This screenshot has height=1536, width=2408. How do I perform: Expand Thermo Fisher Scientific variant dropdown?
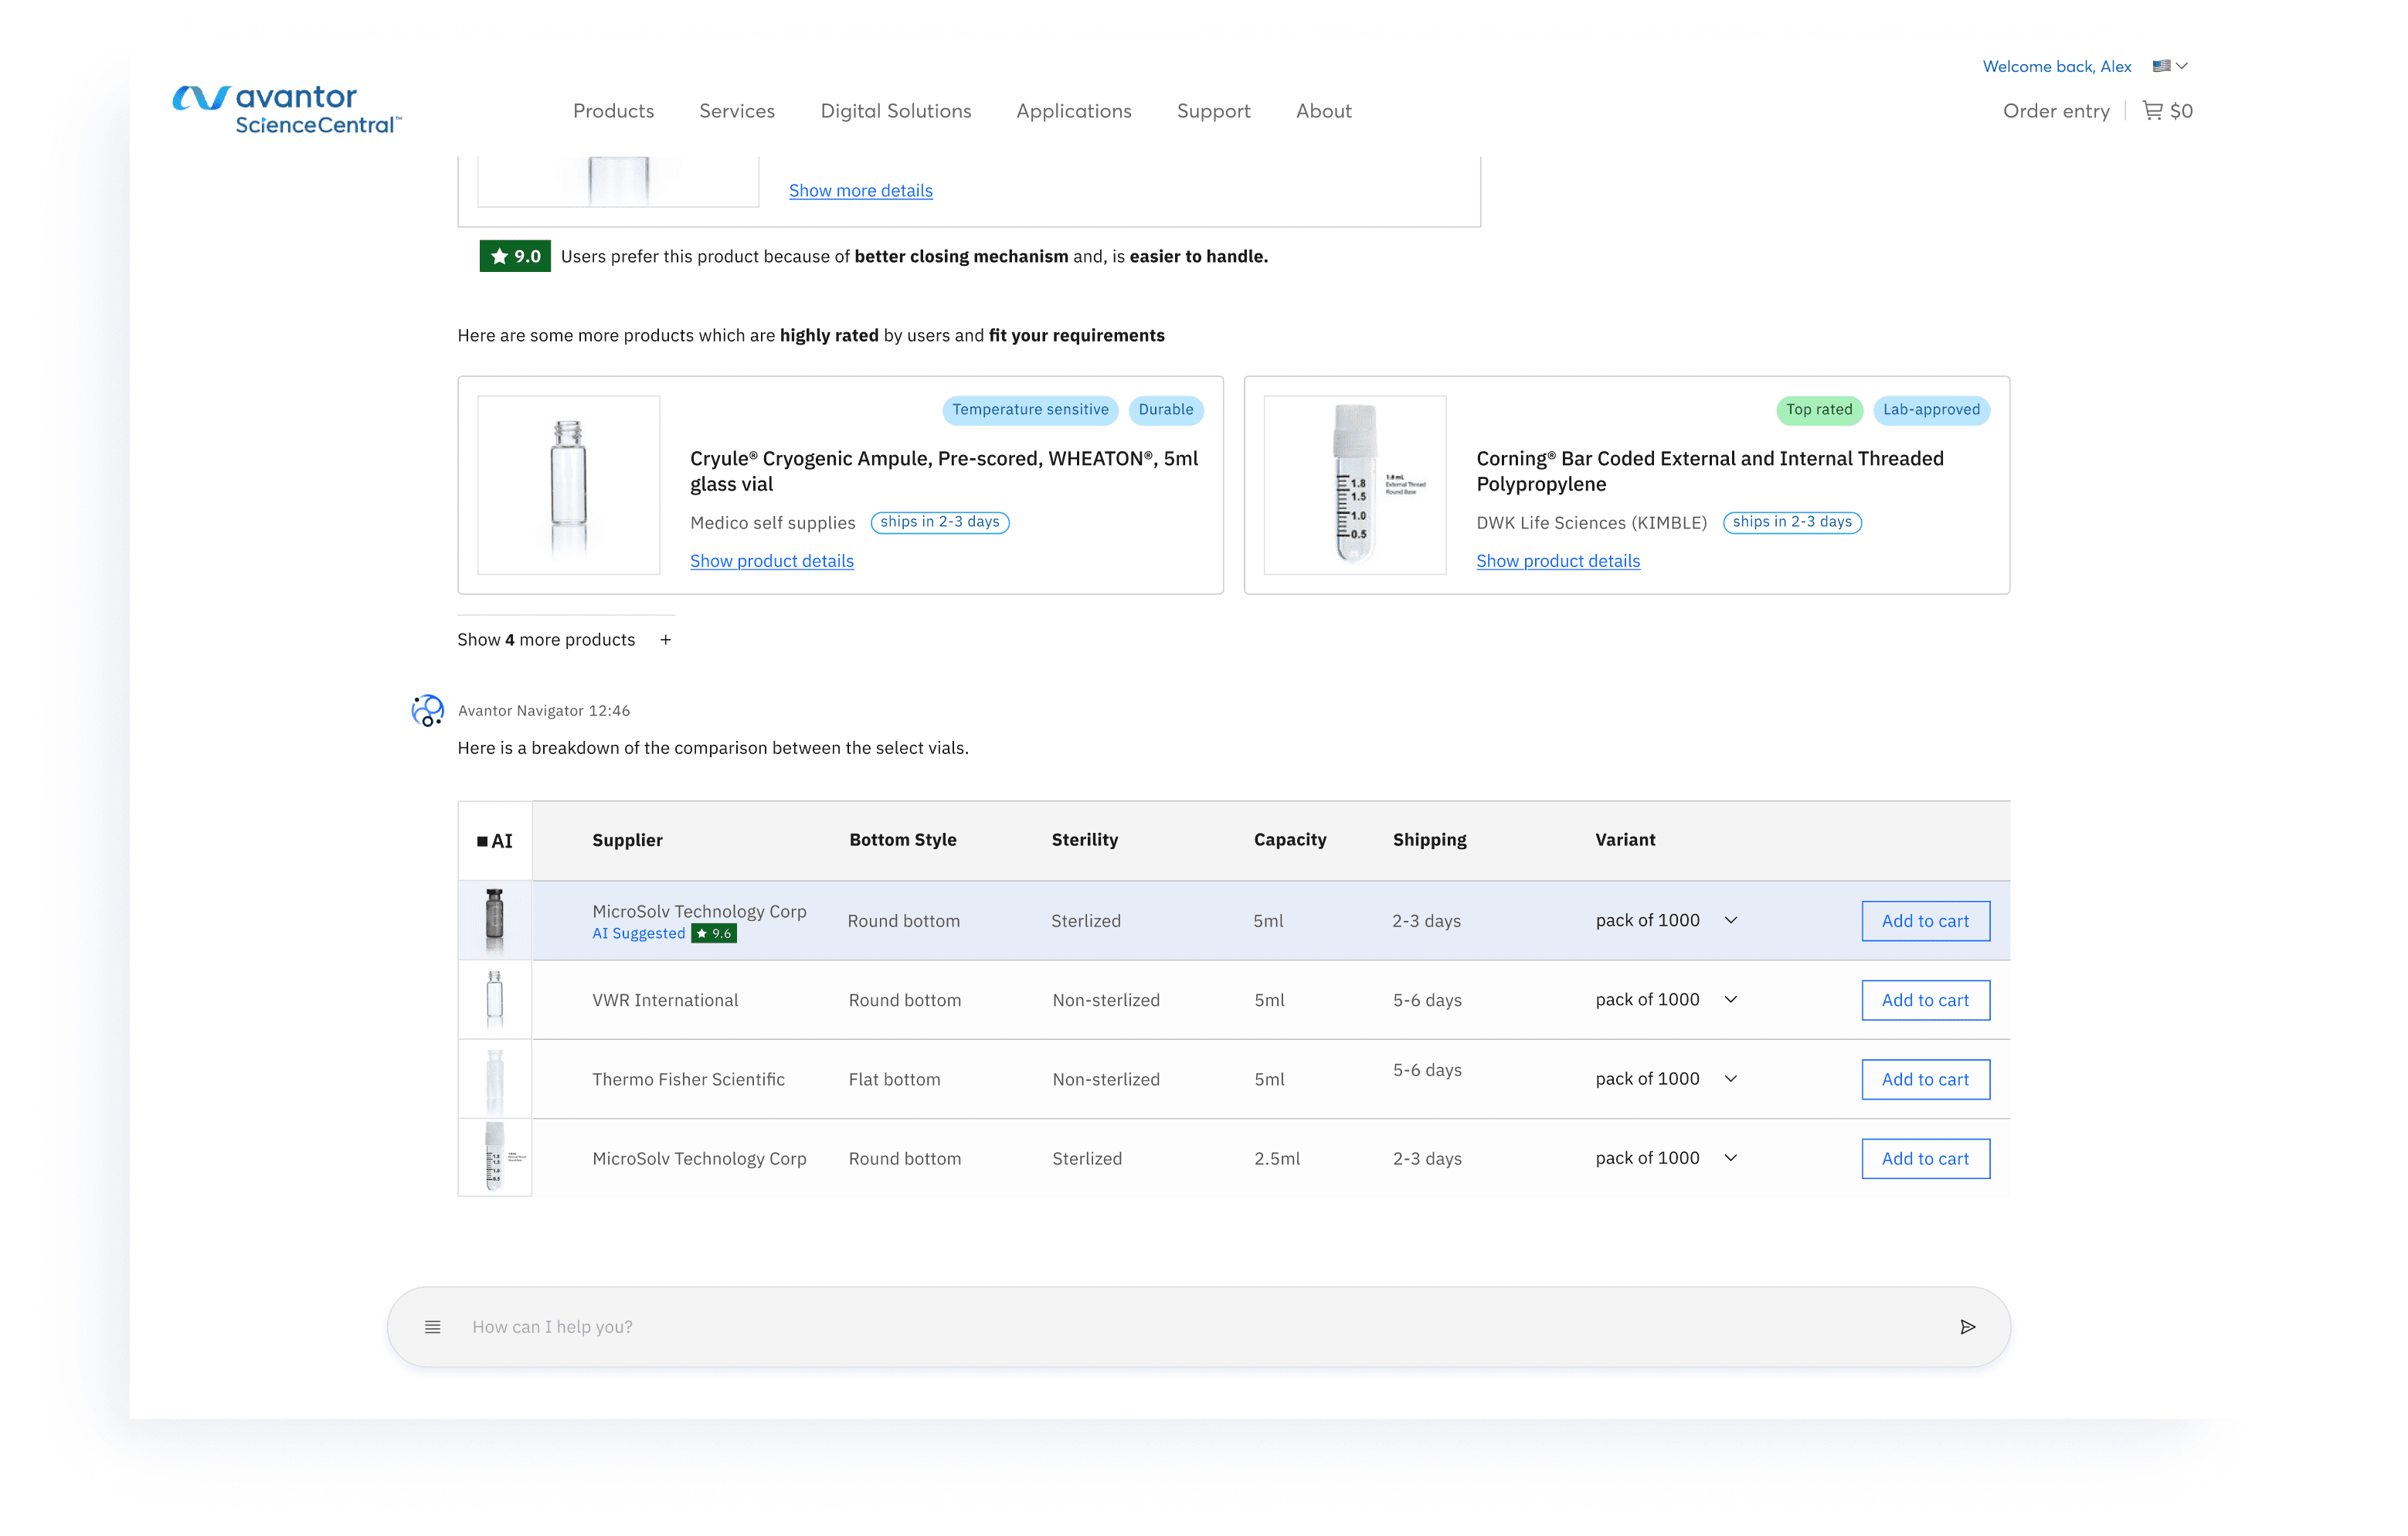tap(1731, 1078)
